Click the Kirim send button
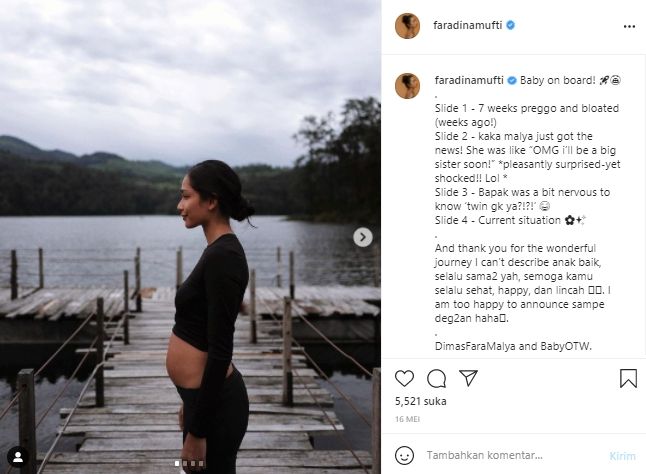 (x=623, y=455)
